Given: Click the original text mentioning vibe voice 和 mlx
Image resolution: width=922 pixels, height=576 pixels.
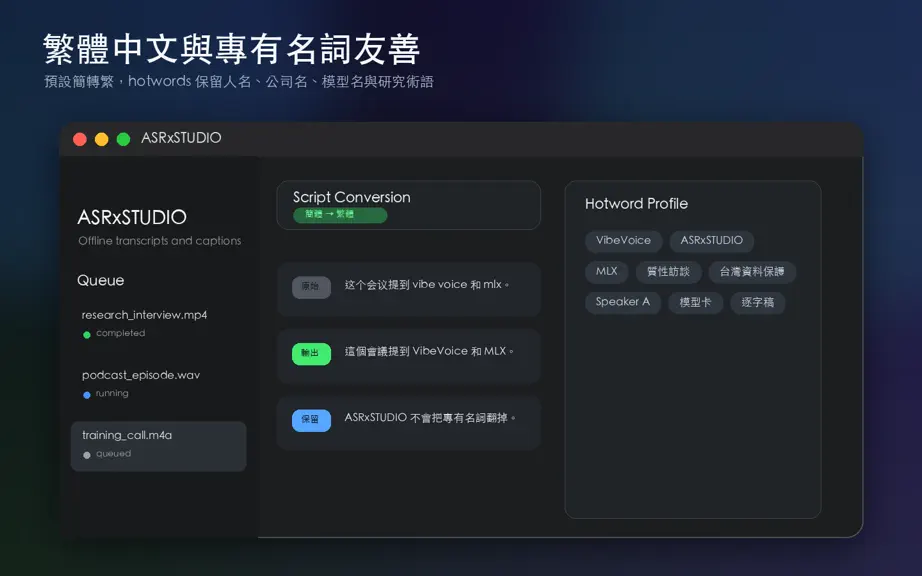Looking at the screenshot, I should click(x=427, y=284).
